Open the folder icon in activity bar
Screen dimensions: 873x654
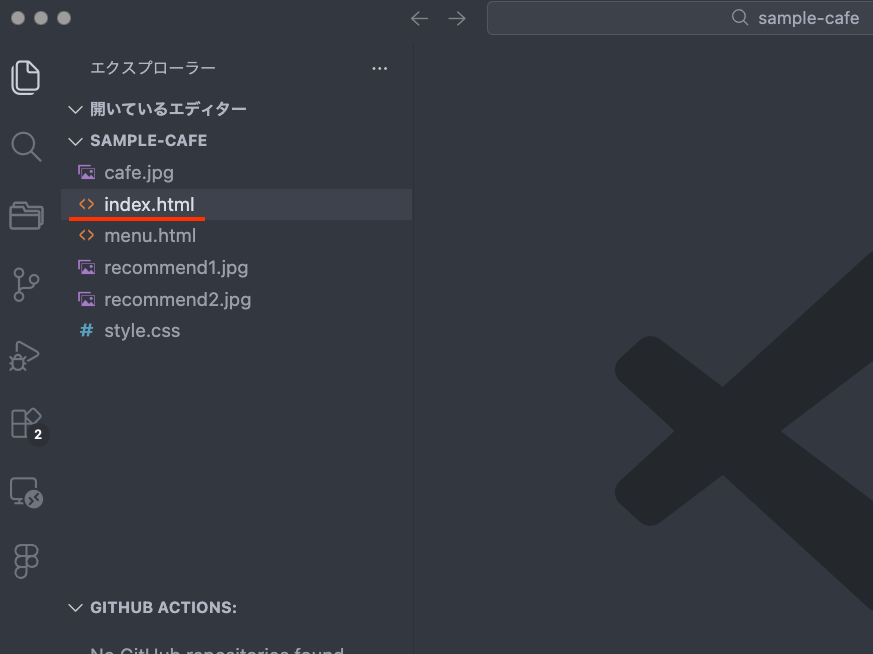point(26,215)
